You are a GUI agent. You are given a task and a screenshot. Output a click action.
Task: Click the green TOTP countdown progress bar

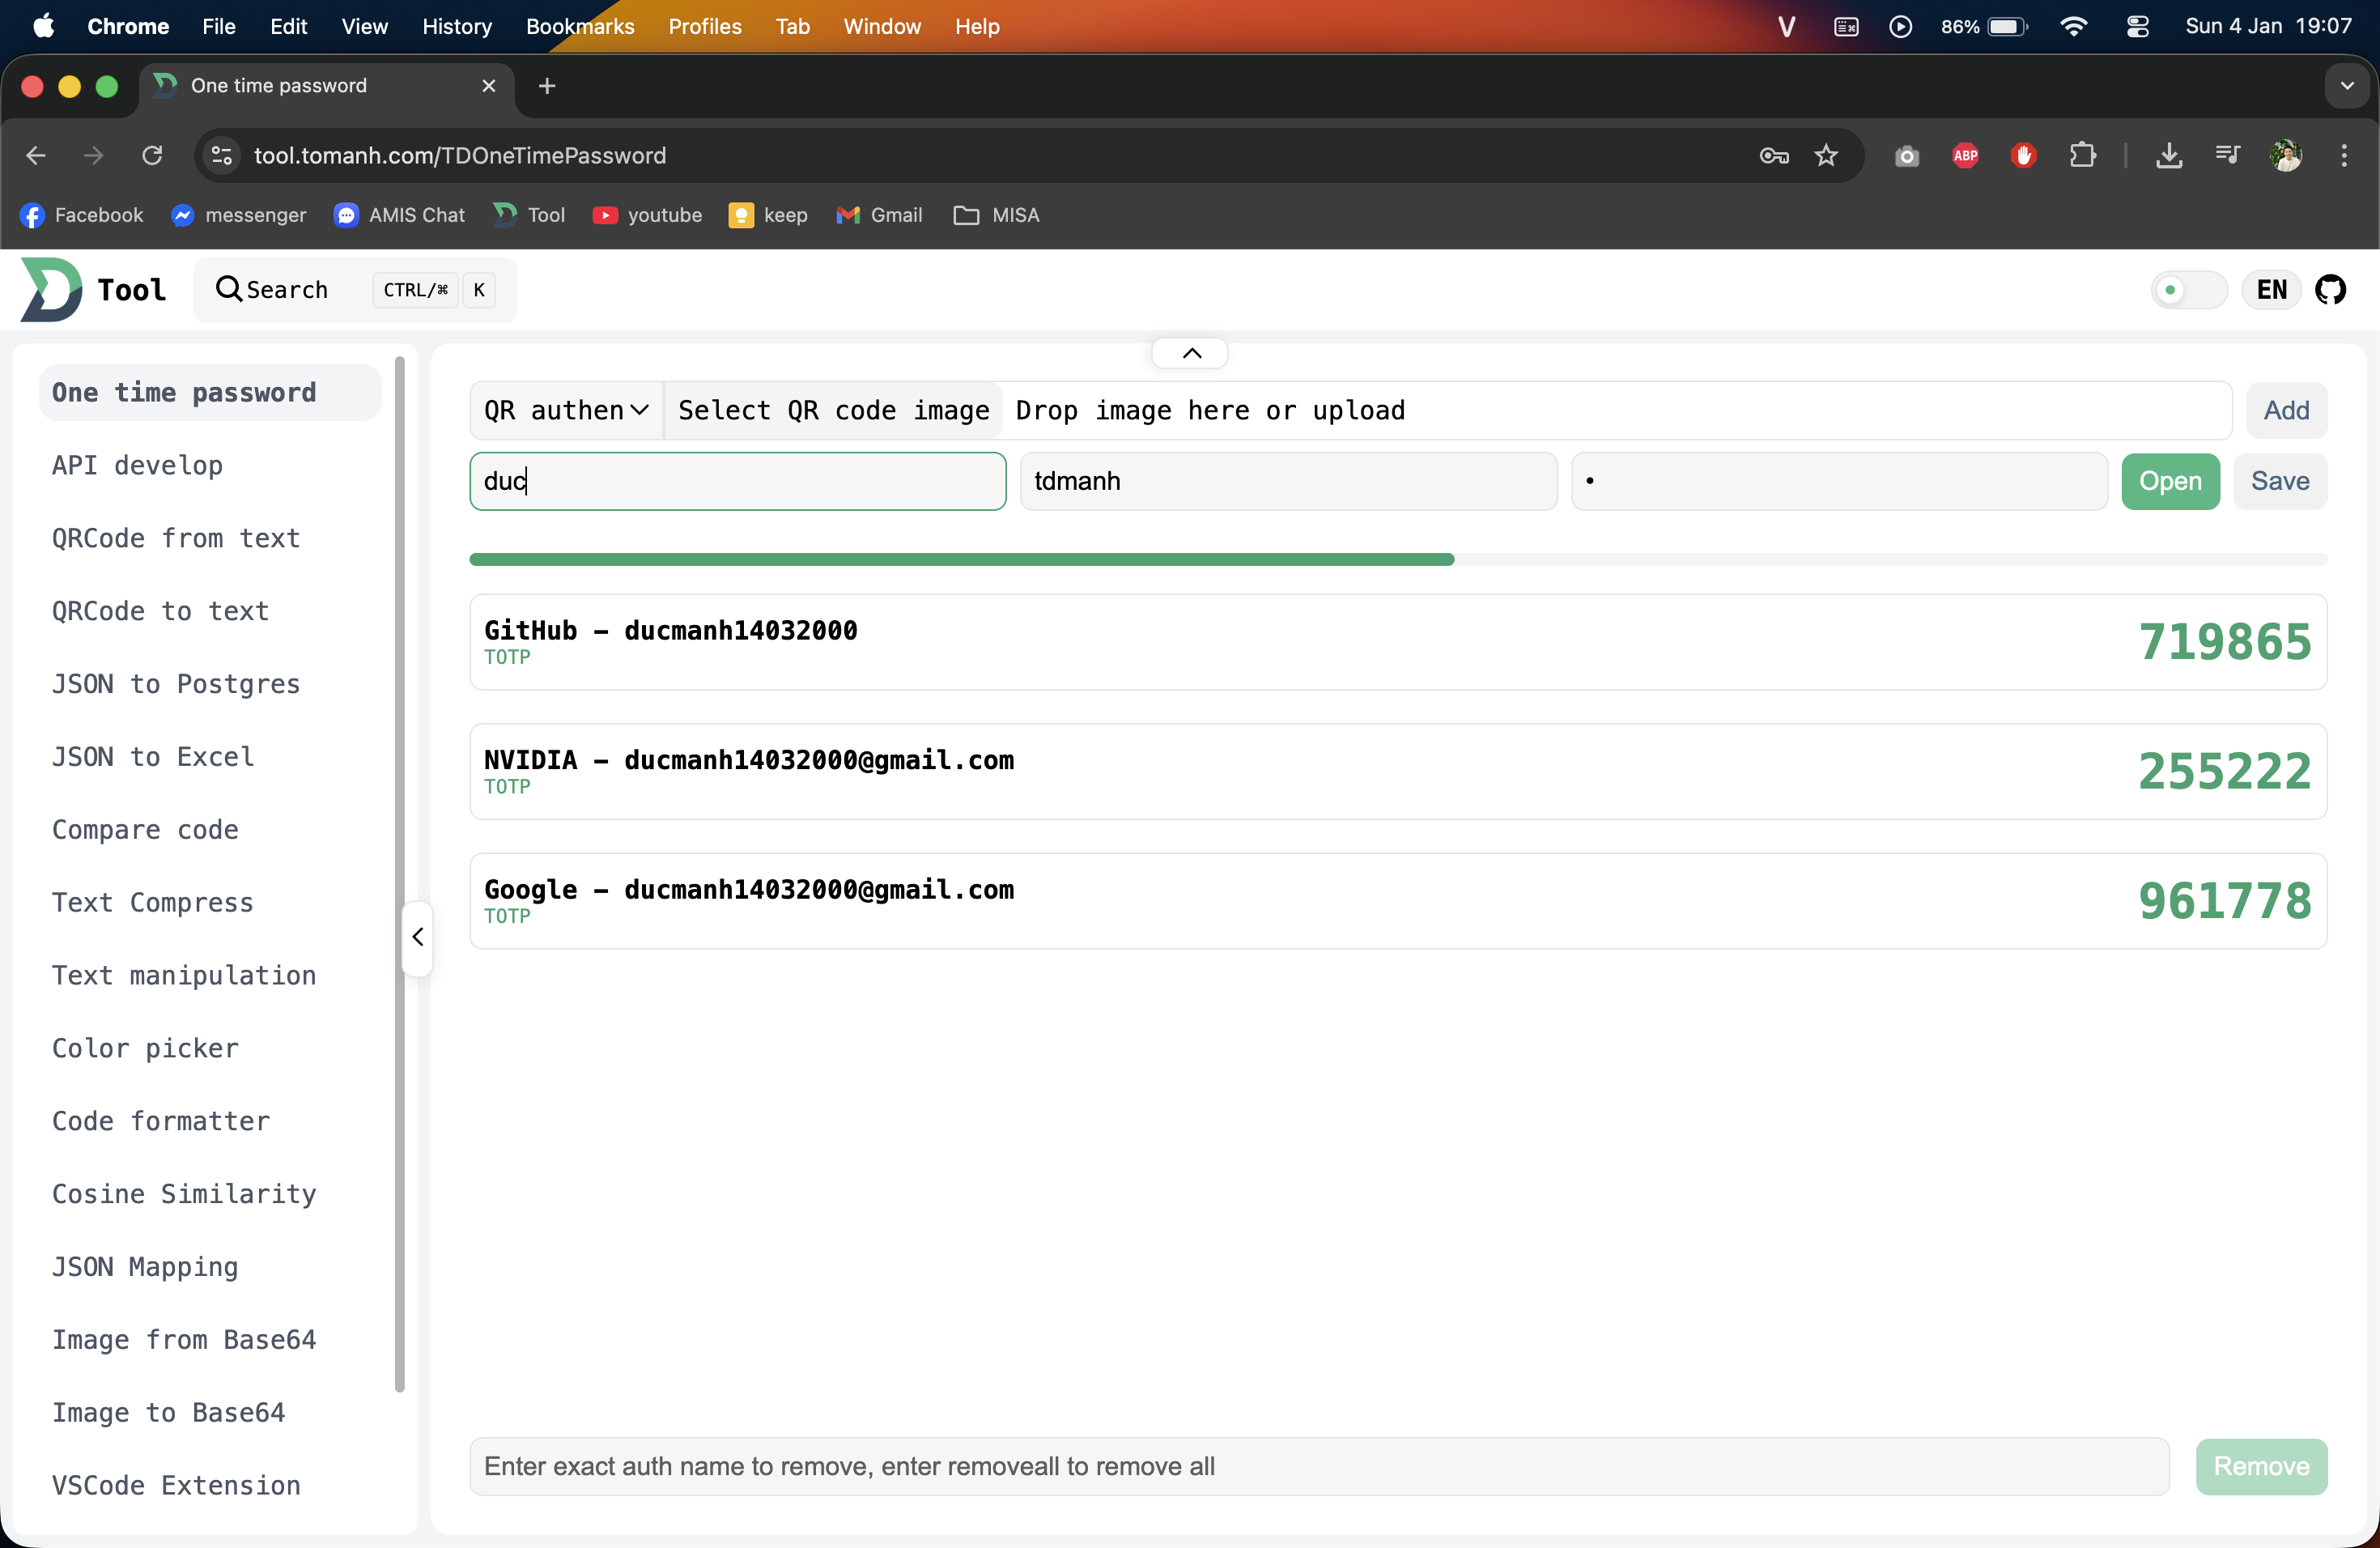960,559
